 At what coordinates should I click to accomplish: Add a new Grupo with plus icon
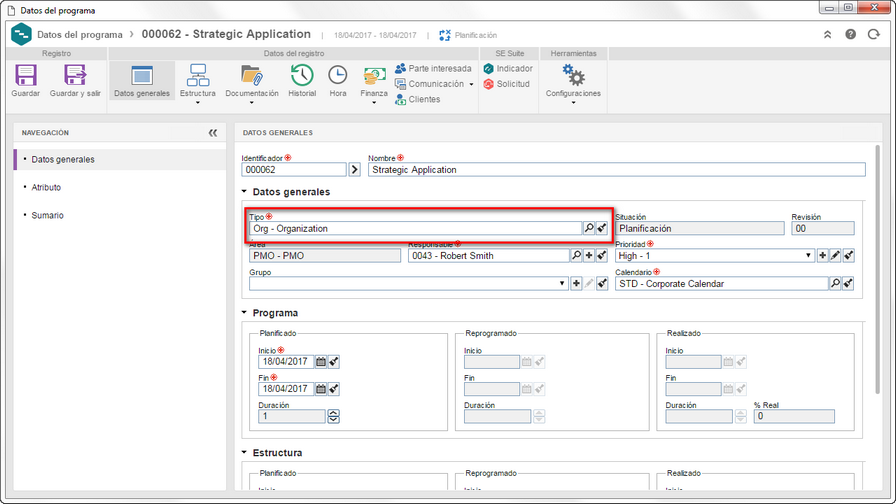pyautogui.click(x=577, y=283)
